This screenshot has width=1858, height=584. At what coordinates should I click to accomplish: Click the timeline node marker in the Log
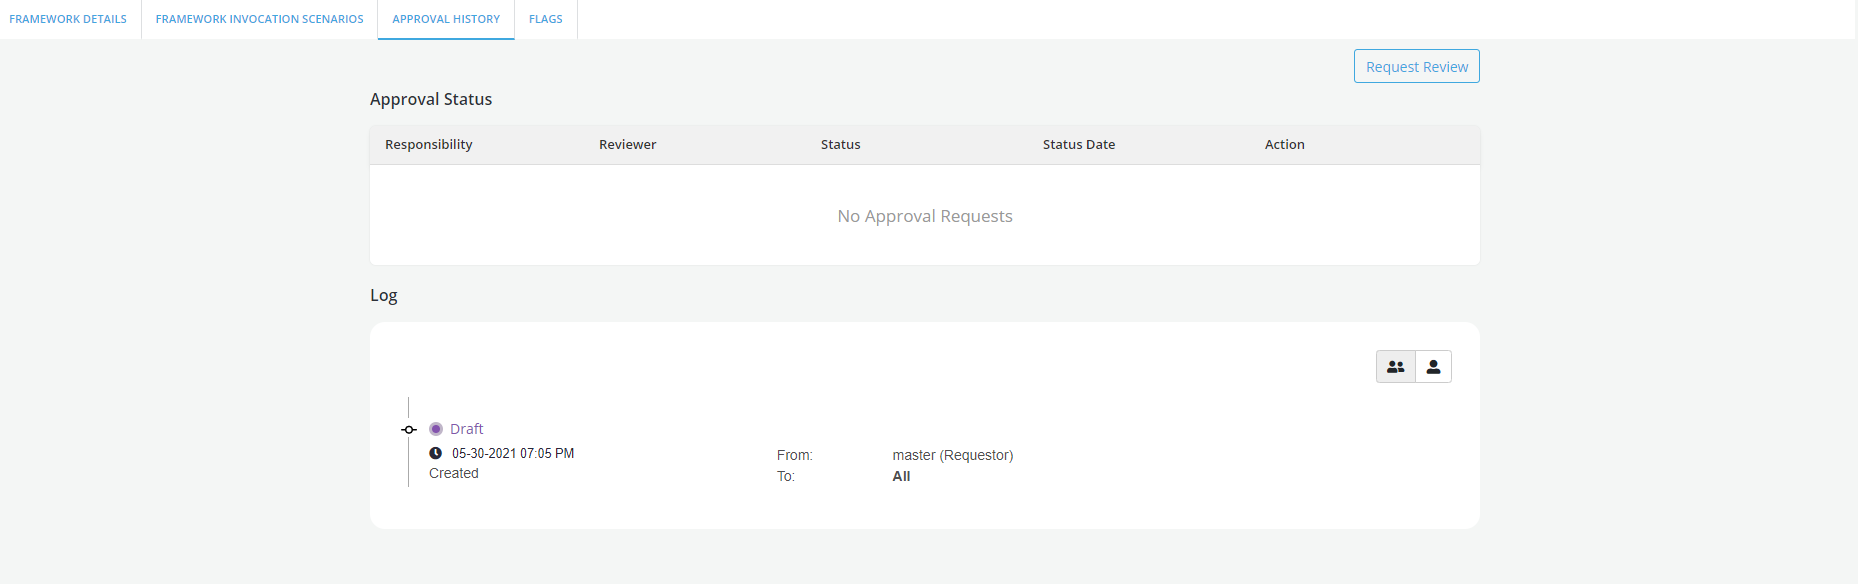click(409, 430)
